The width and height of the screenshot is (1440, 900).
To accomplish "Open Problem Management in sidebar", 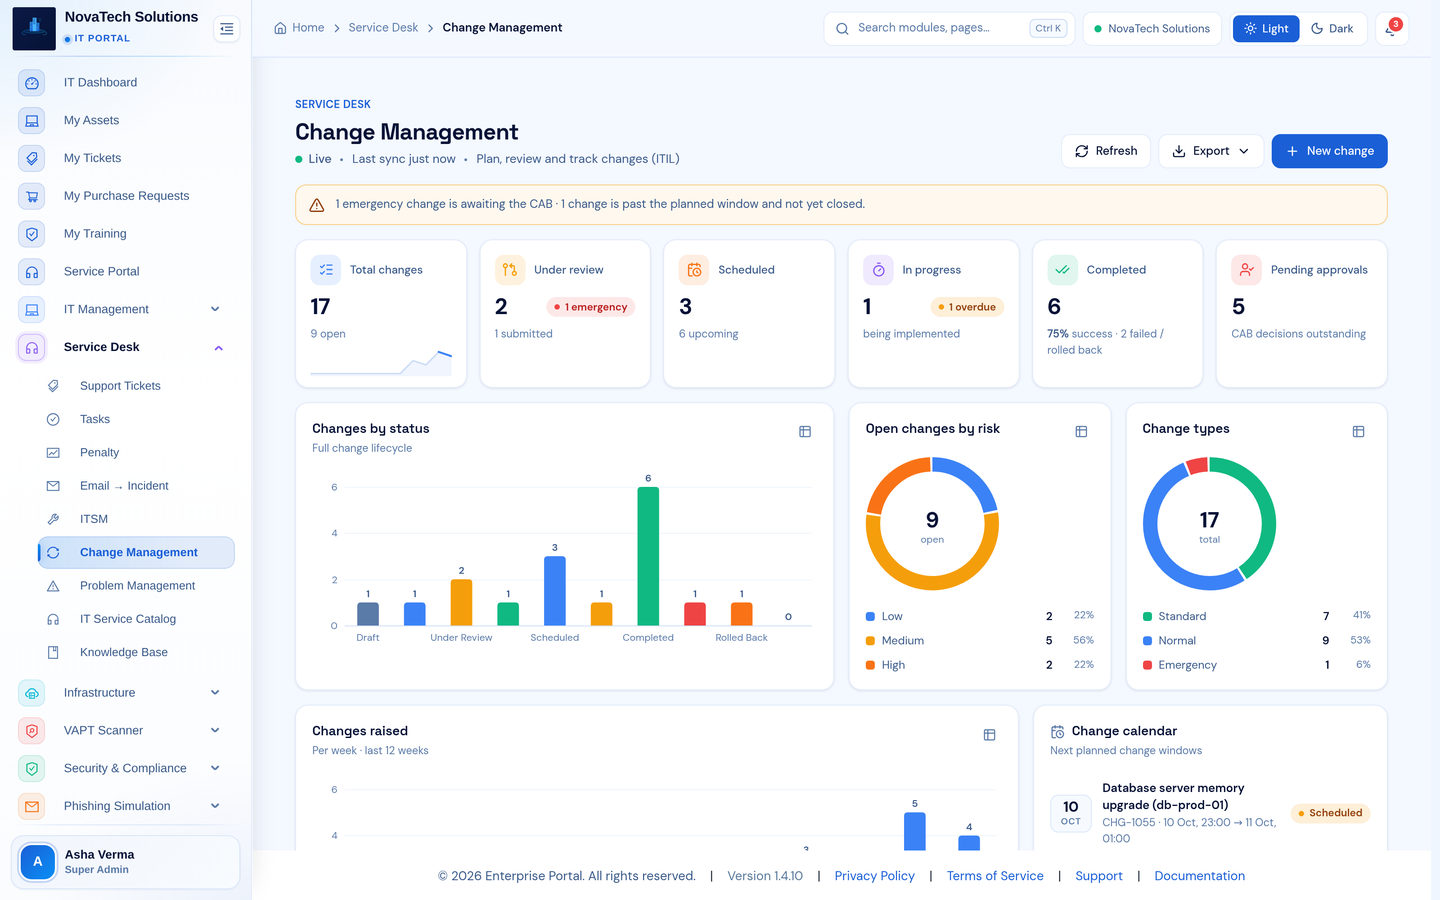I will [136, 586].
